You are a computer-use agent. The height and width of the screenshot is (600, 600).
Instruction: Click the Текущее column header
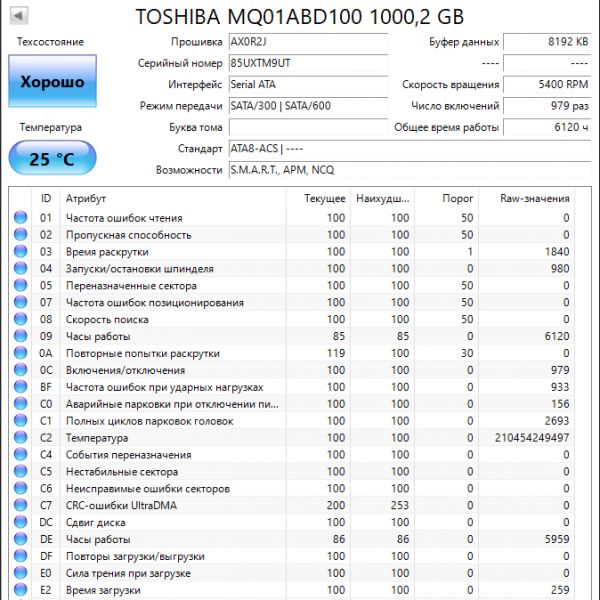tap(318, 198)
